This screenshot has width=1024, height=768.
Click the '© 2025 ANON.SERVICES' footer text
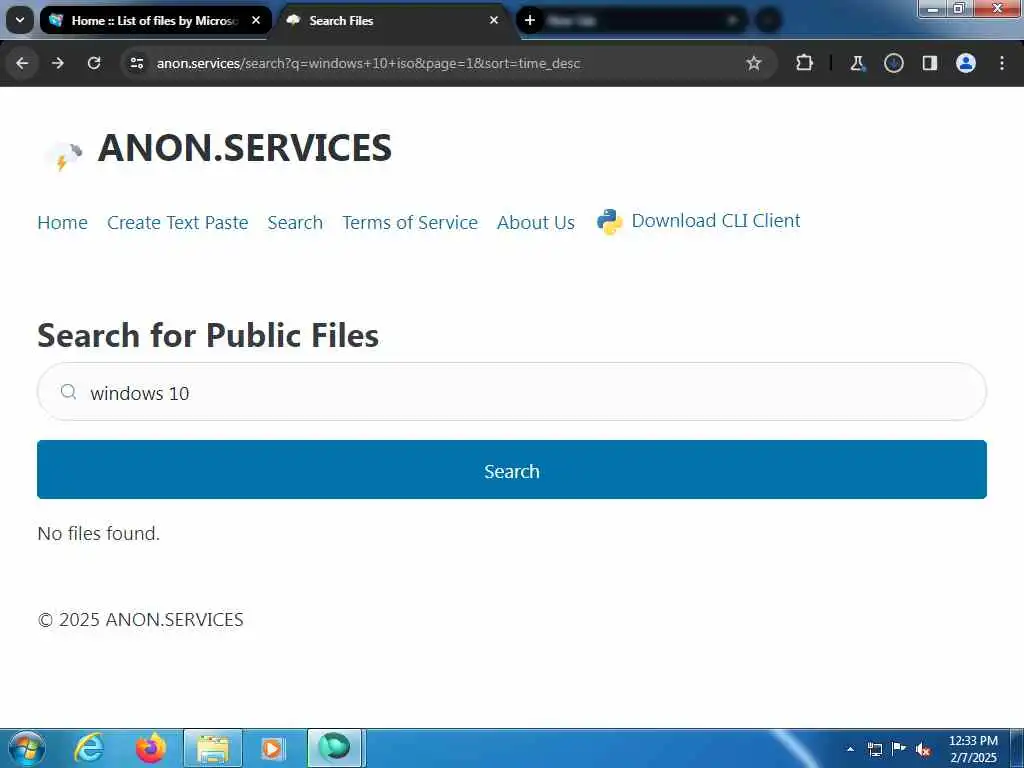tap(140, 620)
